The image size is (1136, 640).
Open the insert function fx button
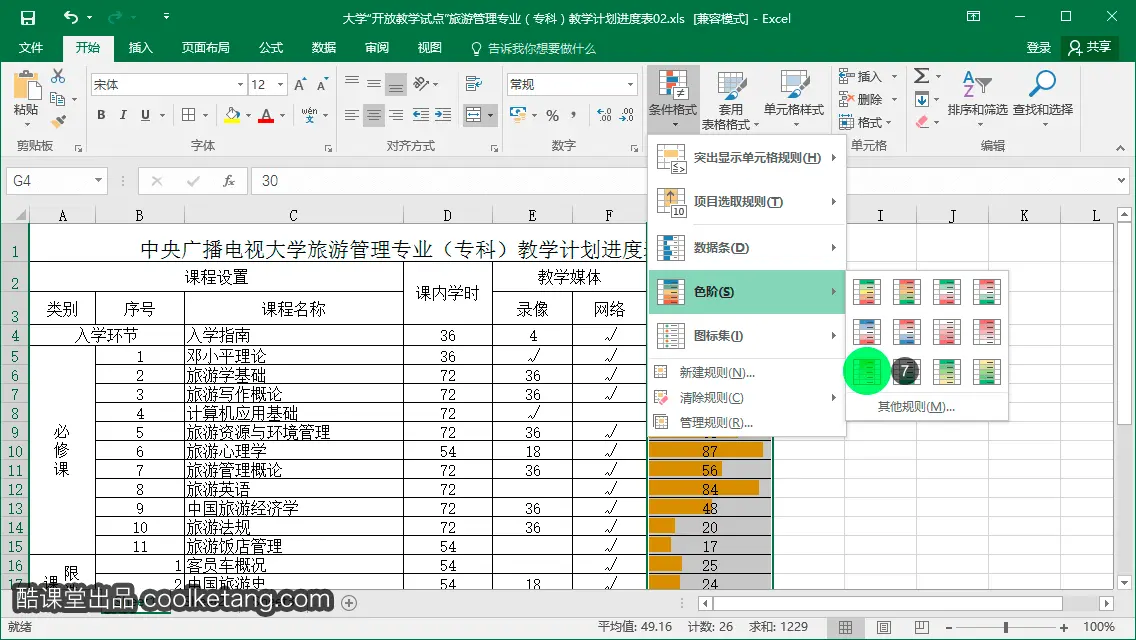(228, 180)
